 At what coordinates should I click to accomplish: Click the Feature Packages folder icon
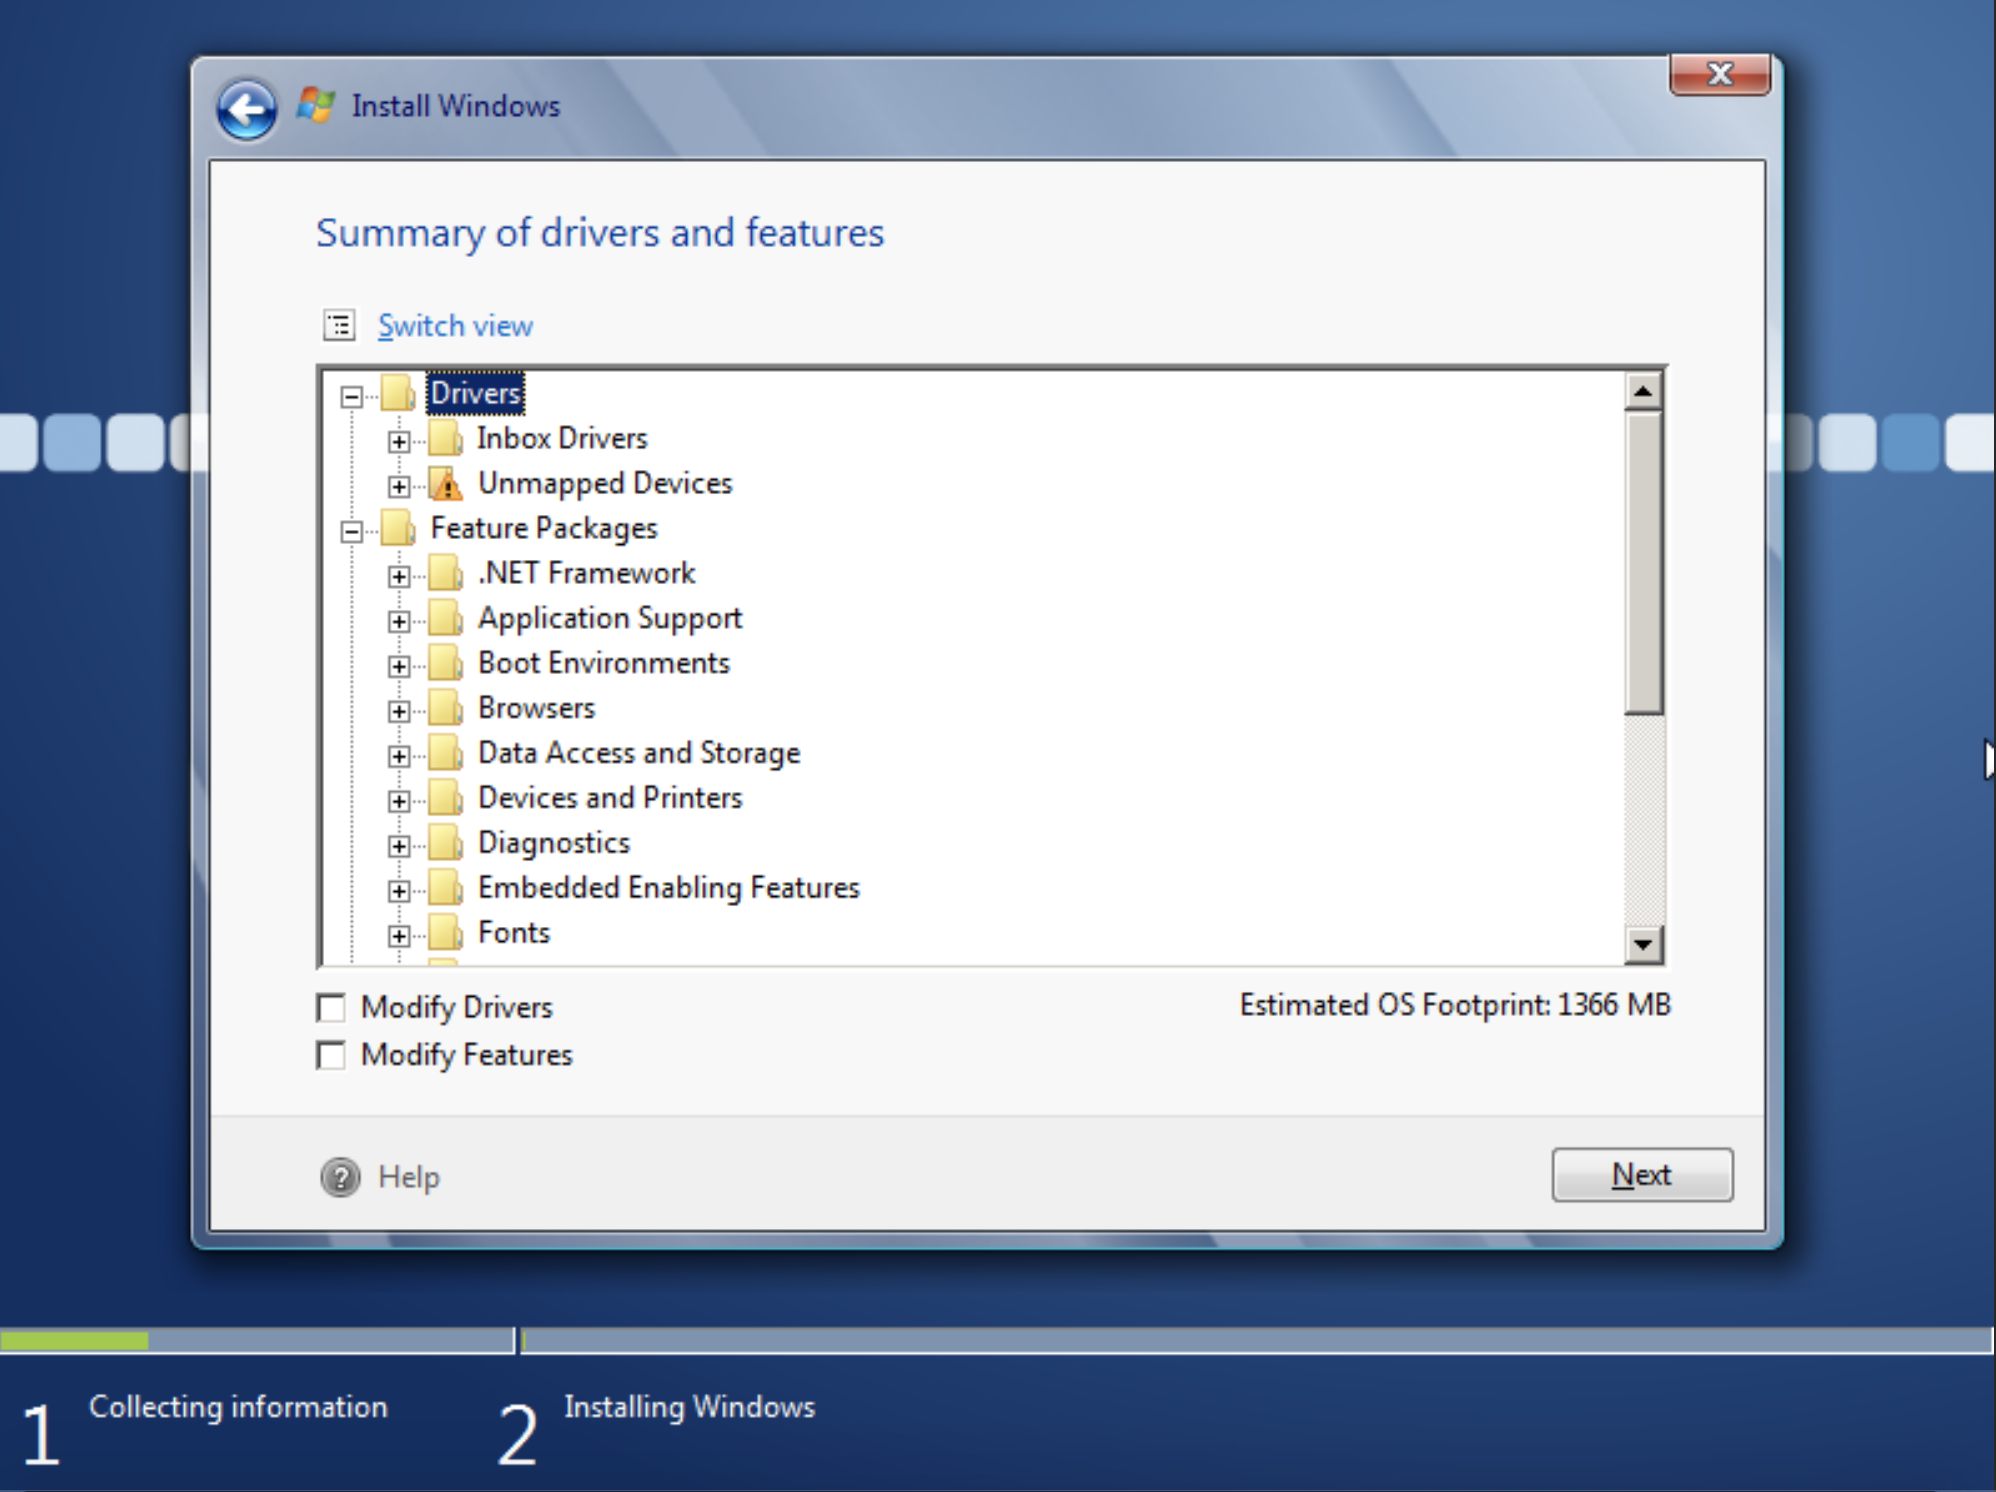coord(398,528)
